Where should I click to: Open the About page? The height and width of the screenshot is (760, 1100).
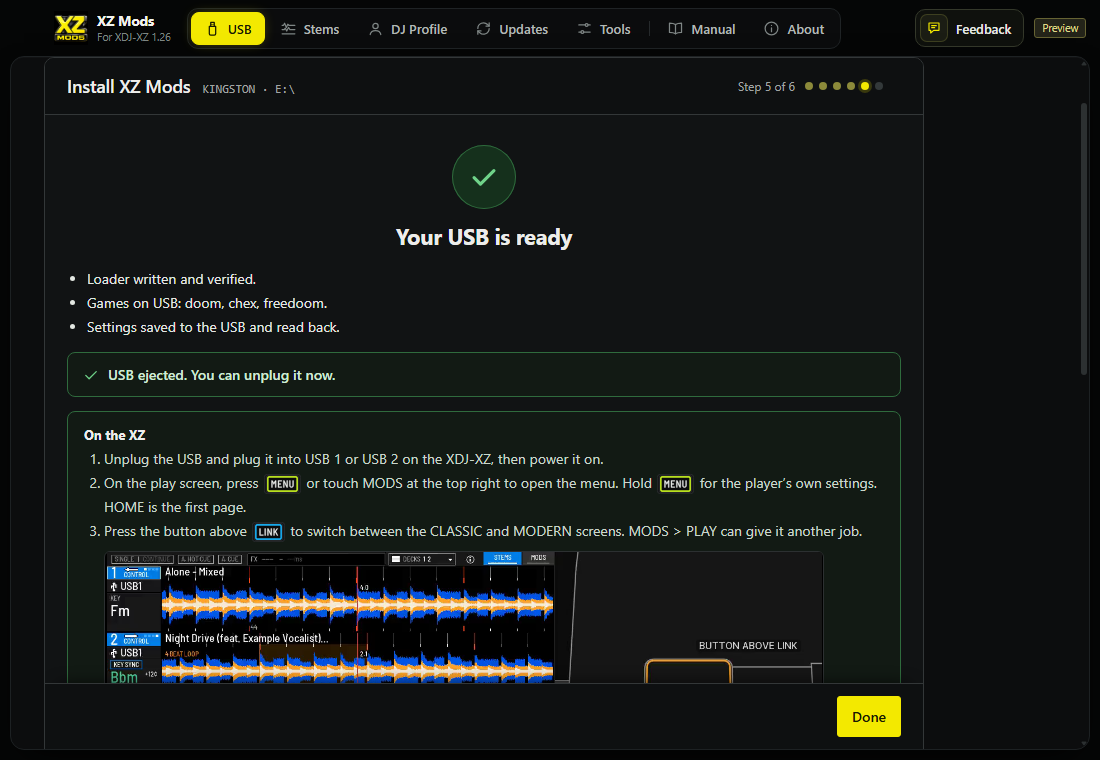pos(794,29)
